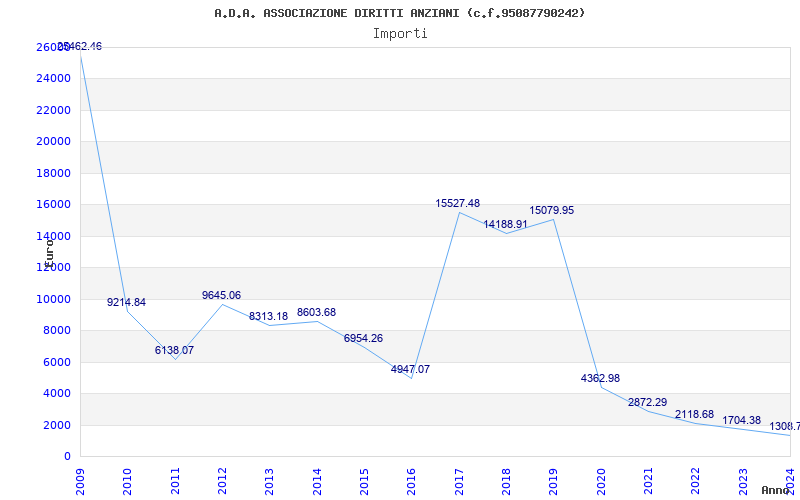
Task: Click the 2020 x-axis year label
Action: [x=601, y=482]
